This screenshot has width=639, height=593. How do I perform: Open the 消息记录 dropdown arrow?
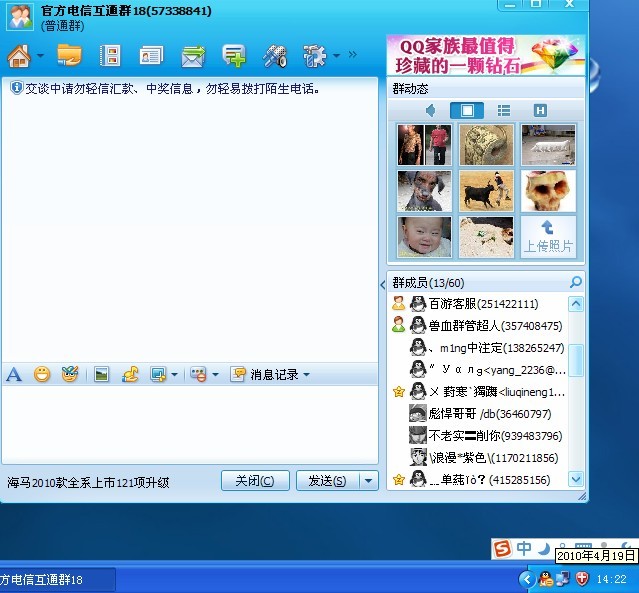click(x=306, y=375)
